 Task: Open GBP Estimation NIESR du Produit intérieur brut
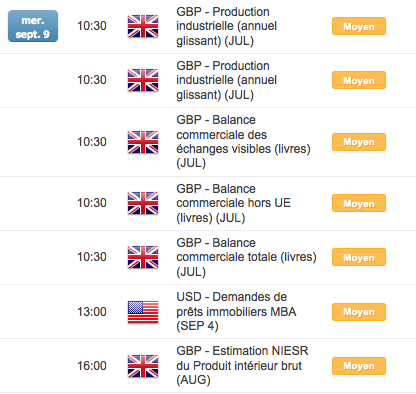pyautogui.click(x=242, y=365)
